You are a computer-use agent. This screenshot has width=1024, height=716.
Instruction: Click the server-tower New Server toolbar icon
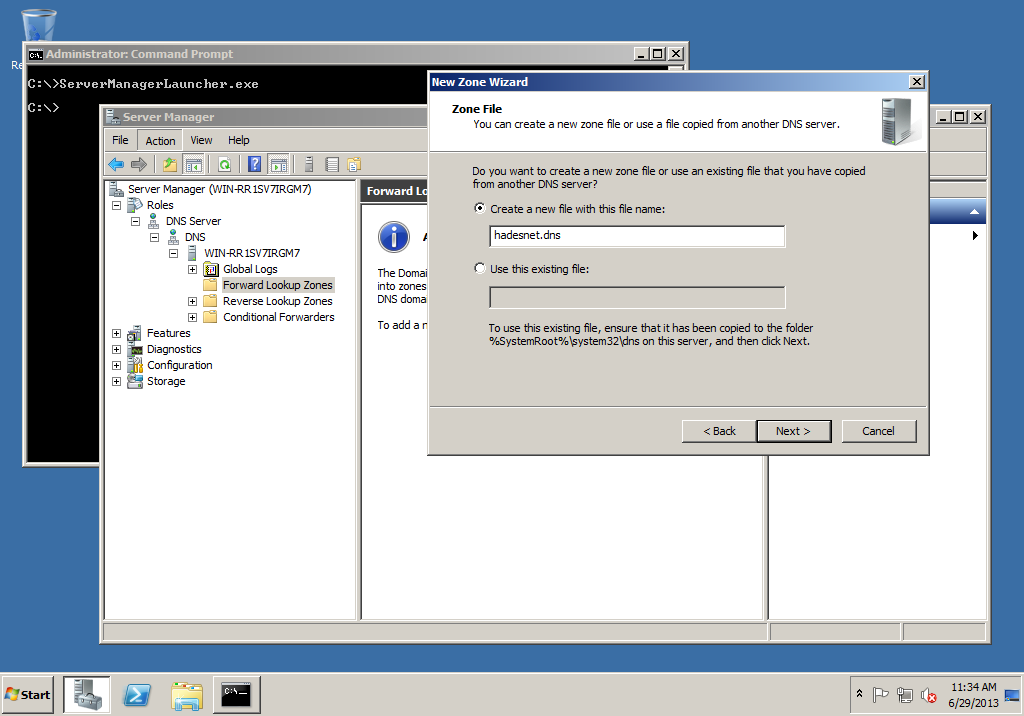(x=310, y=165)
